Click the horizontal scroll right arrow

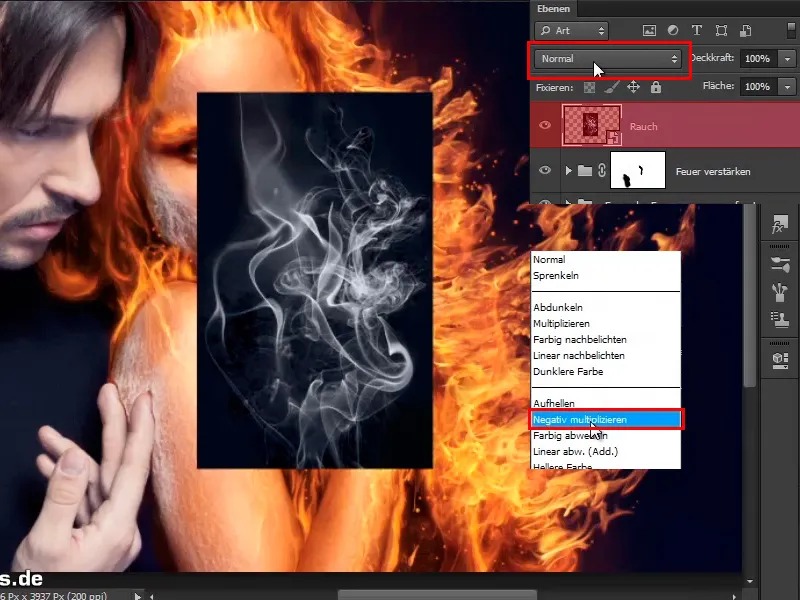click(735, 596)
